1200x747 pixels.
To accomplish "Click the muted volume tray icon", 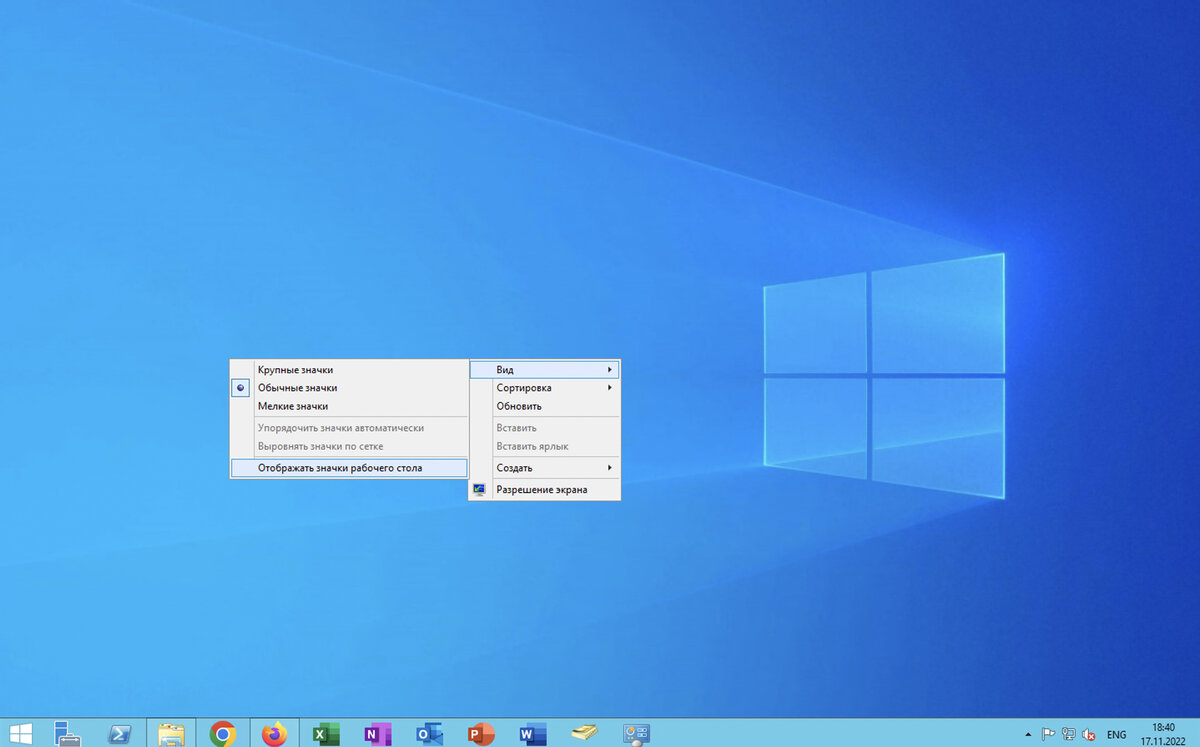I will tap(1087, 734).
